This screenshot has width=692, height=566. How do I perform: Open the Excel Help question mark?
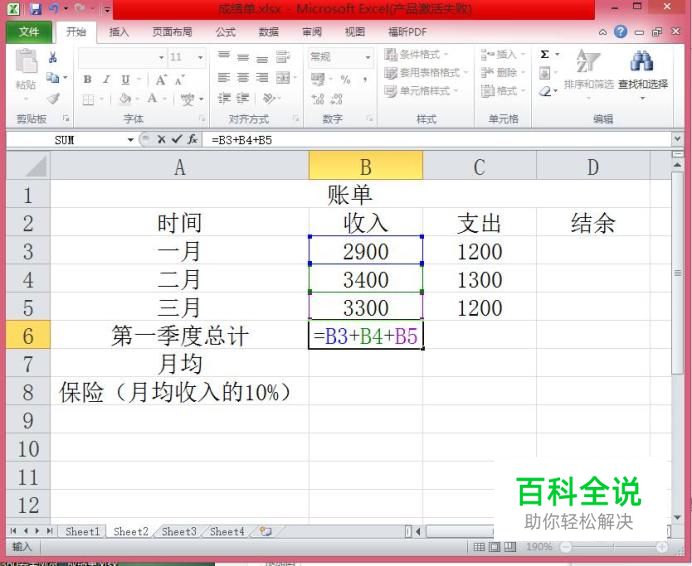click(x=620, y=32)
